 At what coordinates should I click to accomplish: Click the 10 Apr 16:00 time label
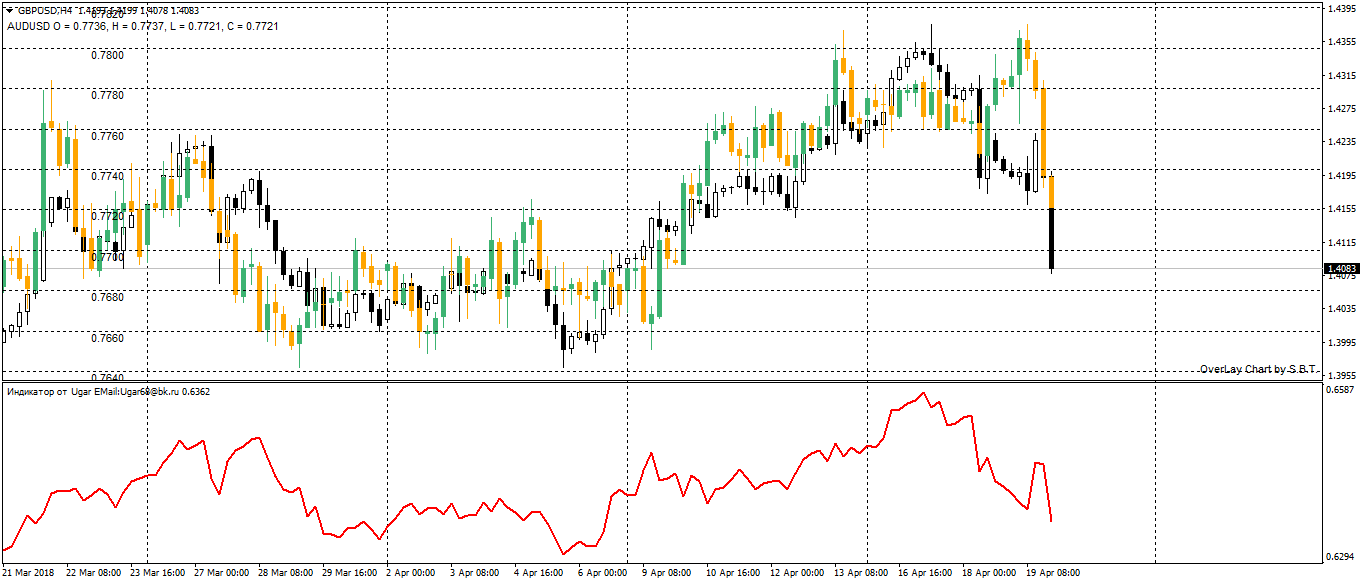(x=734, y=573)
